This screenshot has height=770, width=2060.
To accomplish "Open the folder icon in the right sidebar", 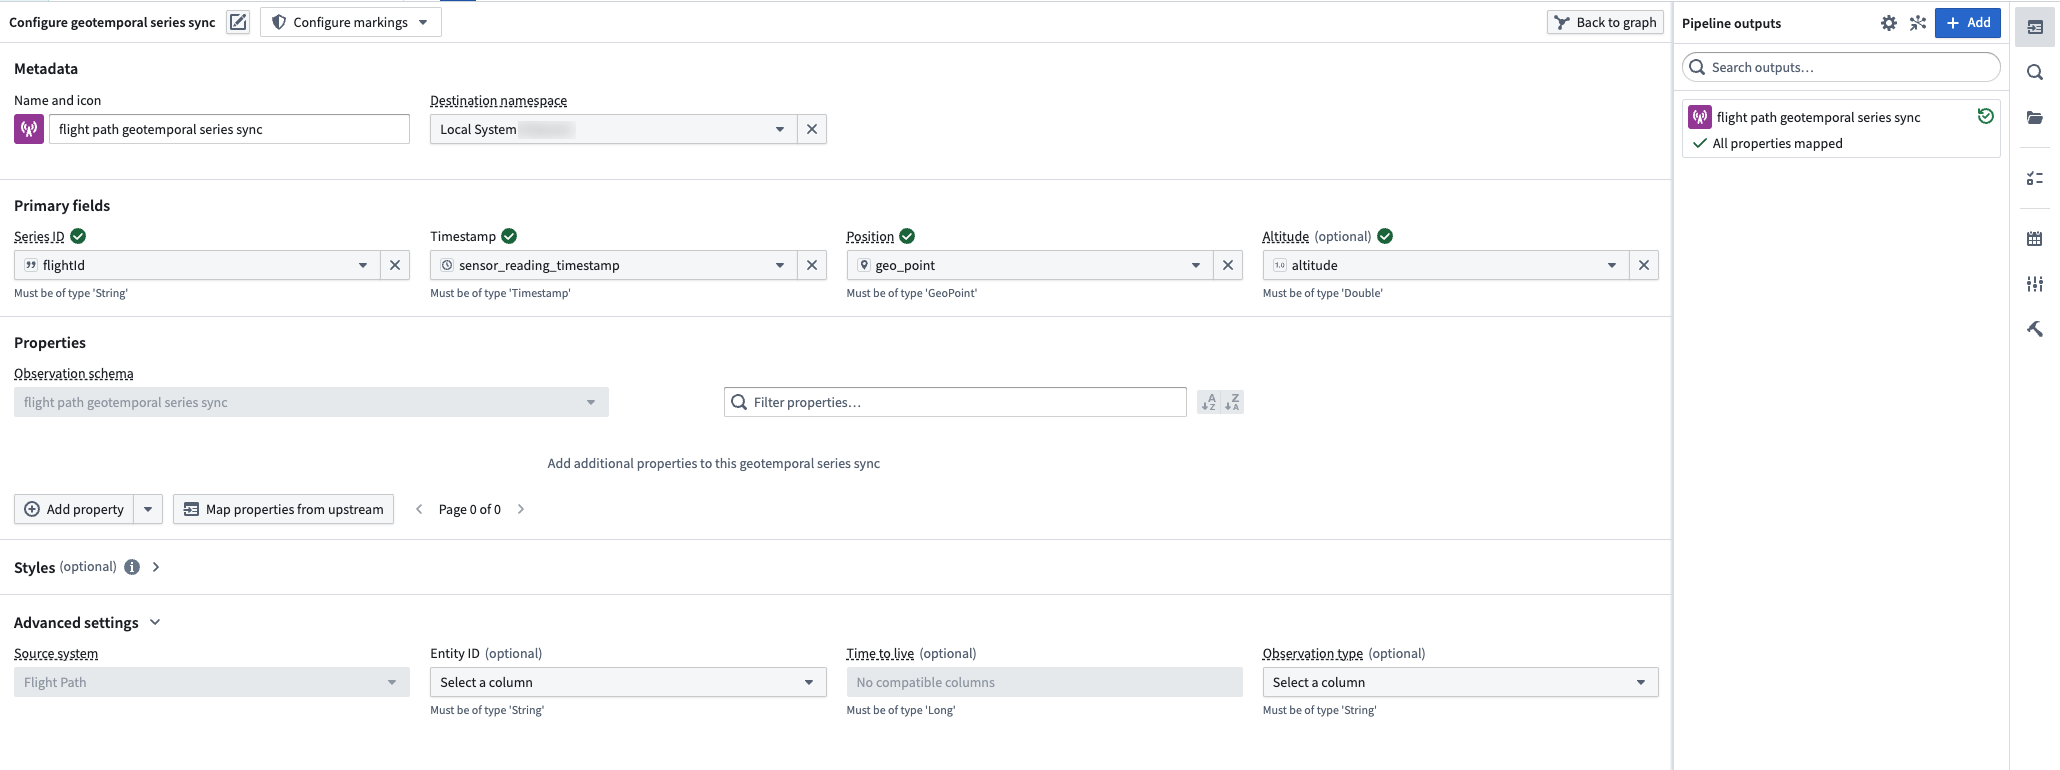I will point(2034,117).
